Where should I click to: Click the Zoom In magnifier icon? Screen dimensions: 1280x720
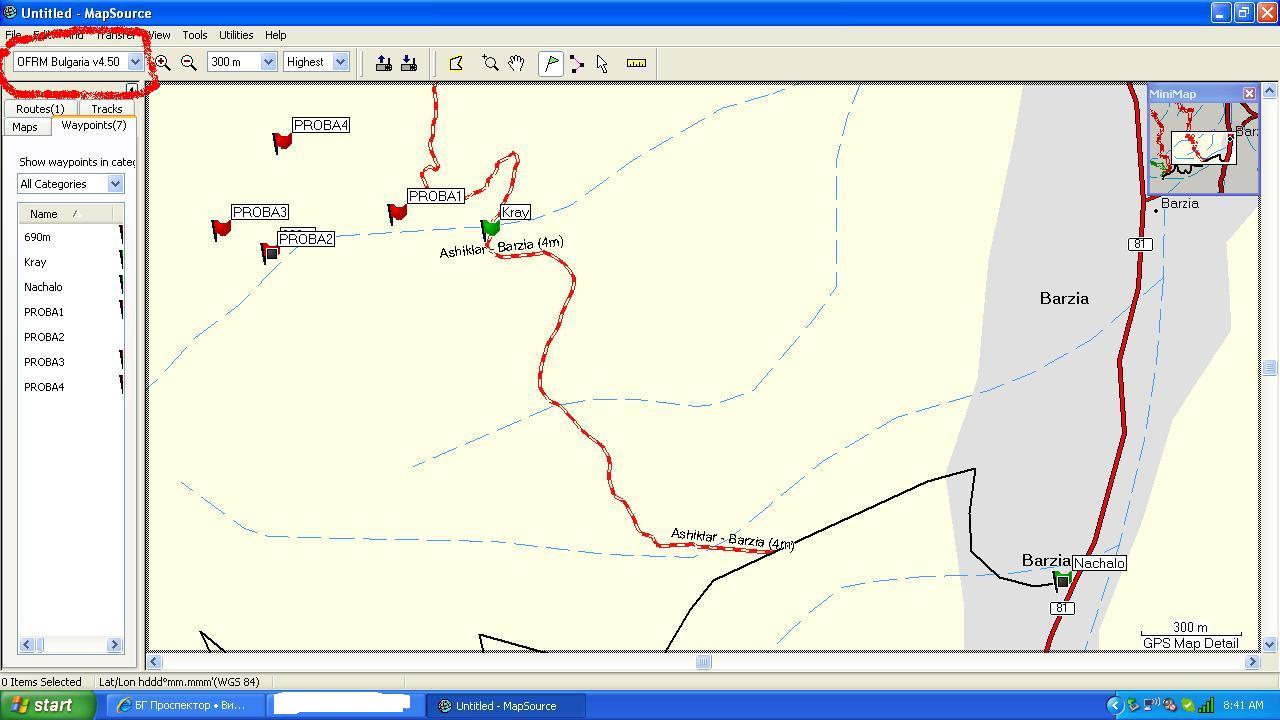[x=162, y=63]
